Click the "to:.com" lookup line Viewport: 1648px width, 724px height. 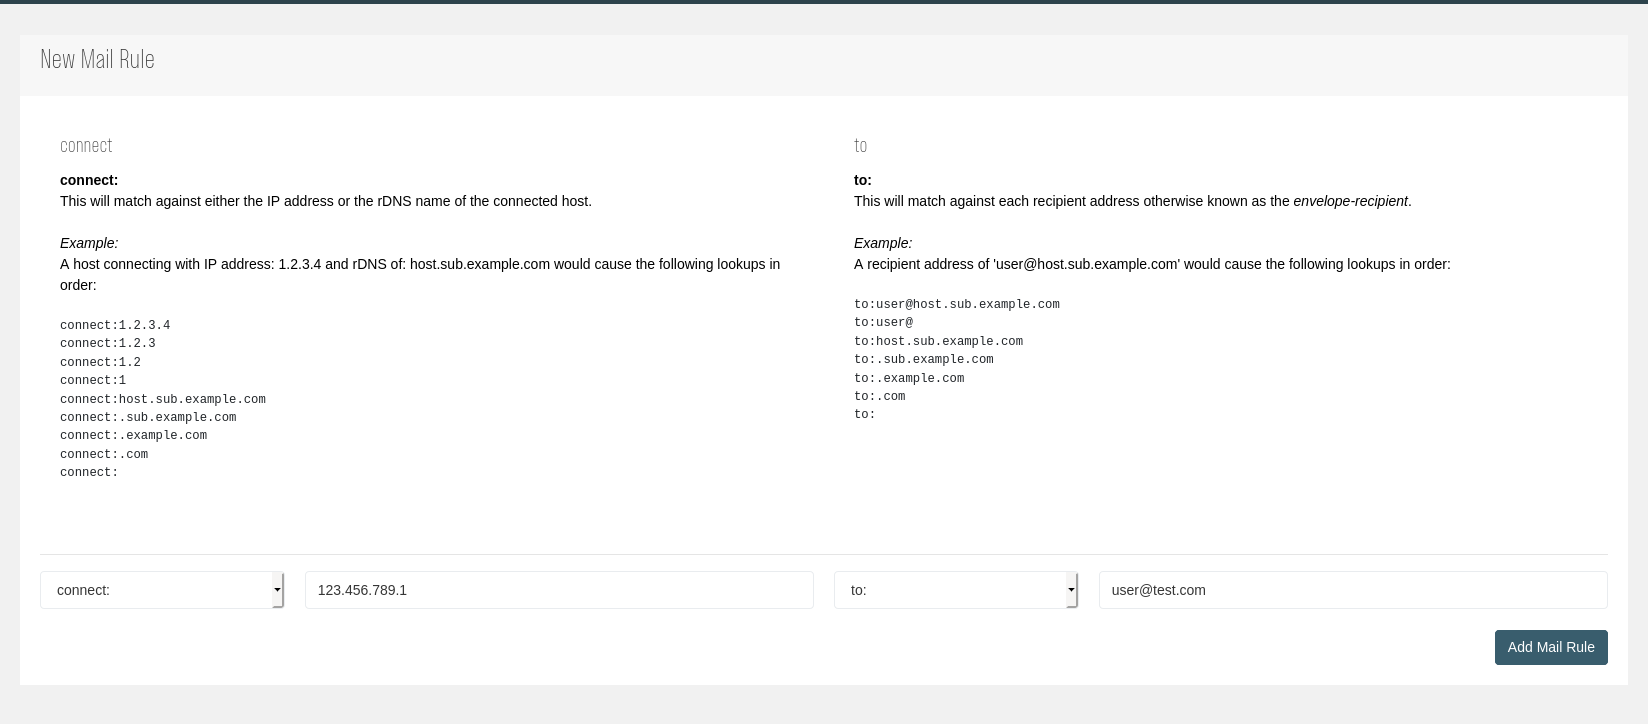click(x=879, y=396)
